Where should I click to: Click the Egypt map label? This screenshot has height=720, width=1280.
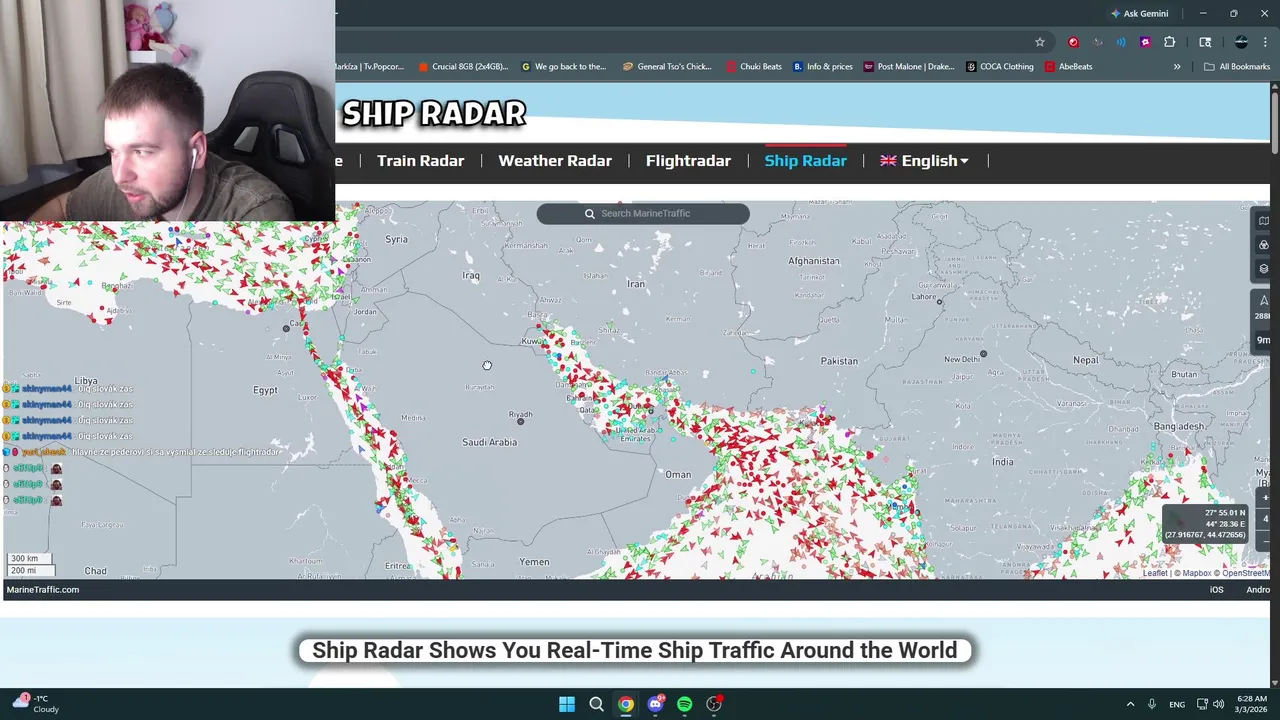pos(265,390)
